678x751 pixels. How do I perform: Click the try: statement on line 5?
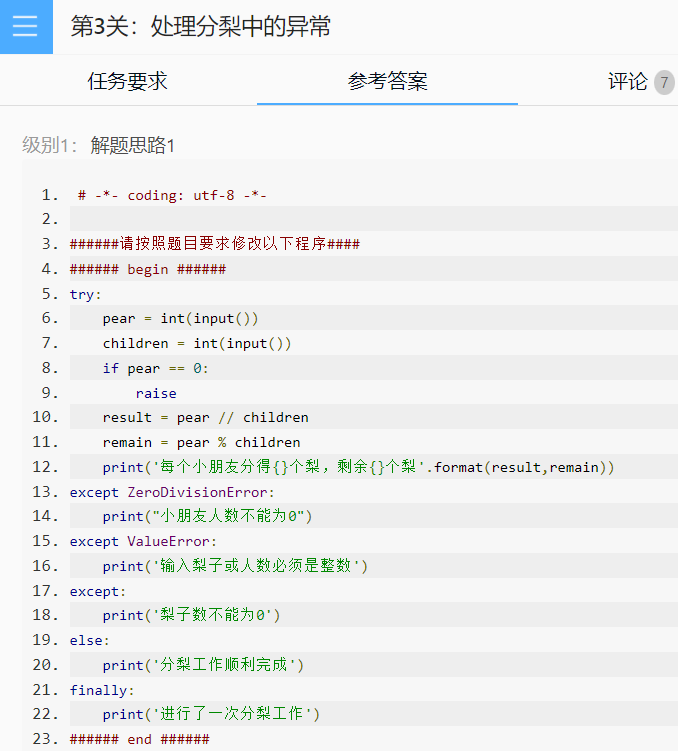click(x=85, y=294)
